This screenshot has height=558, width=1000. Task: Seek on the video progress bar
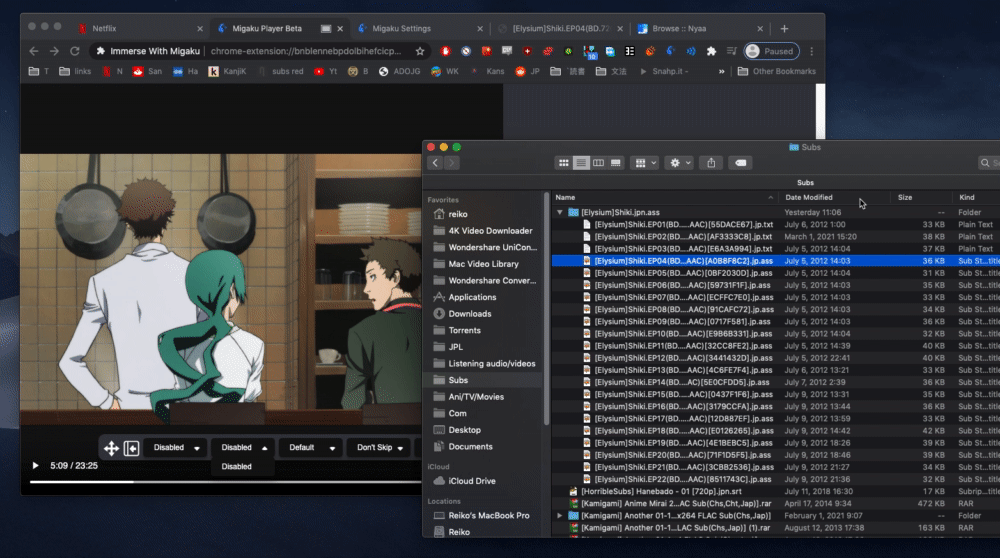(x=200, y=481)
